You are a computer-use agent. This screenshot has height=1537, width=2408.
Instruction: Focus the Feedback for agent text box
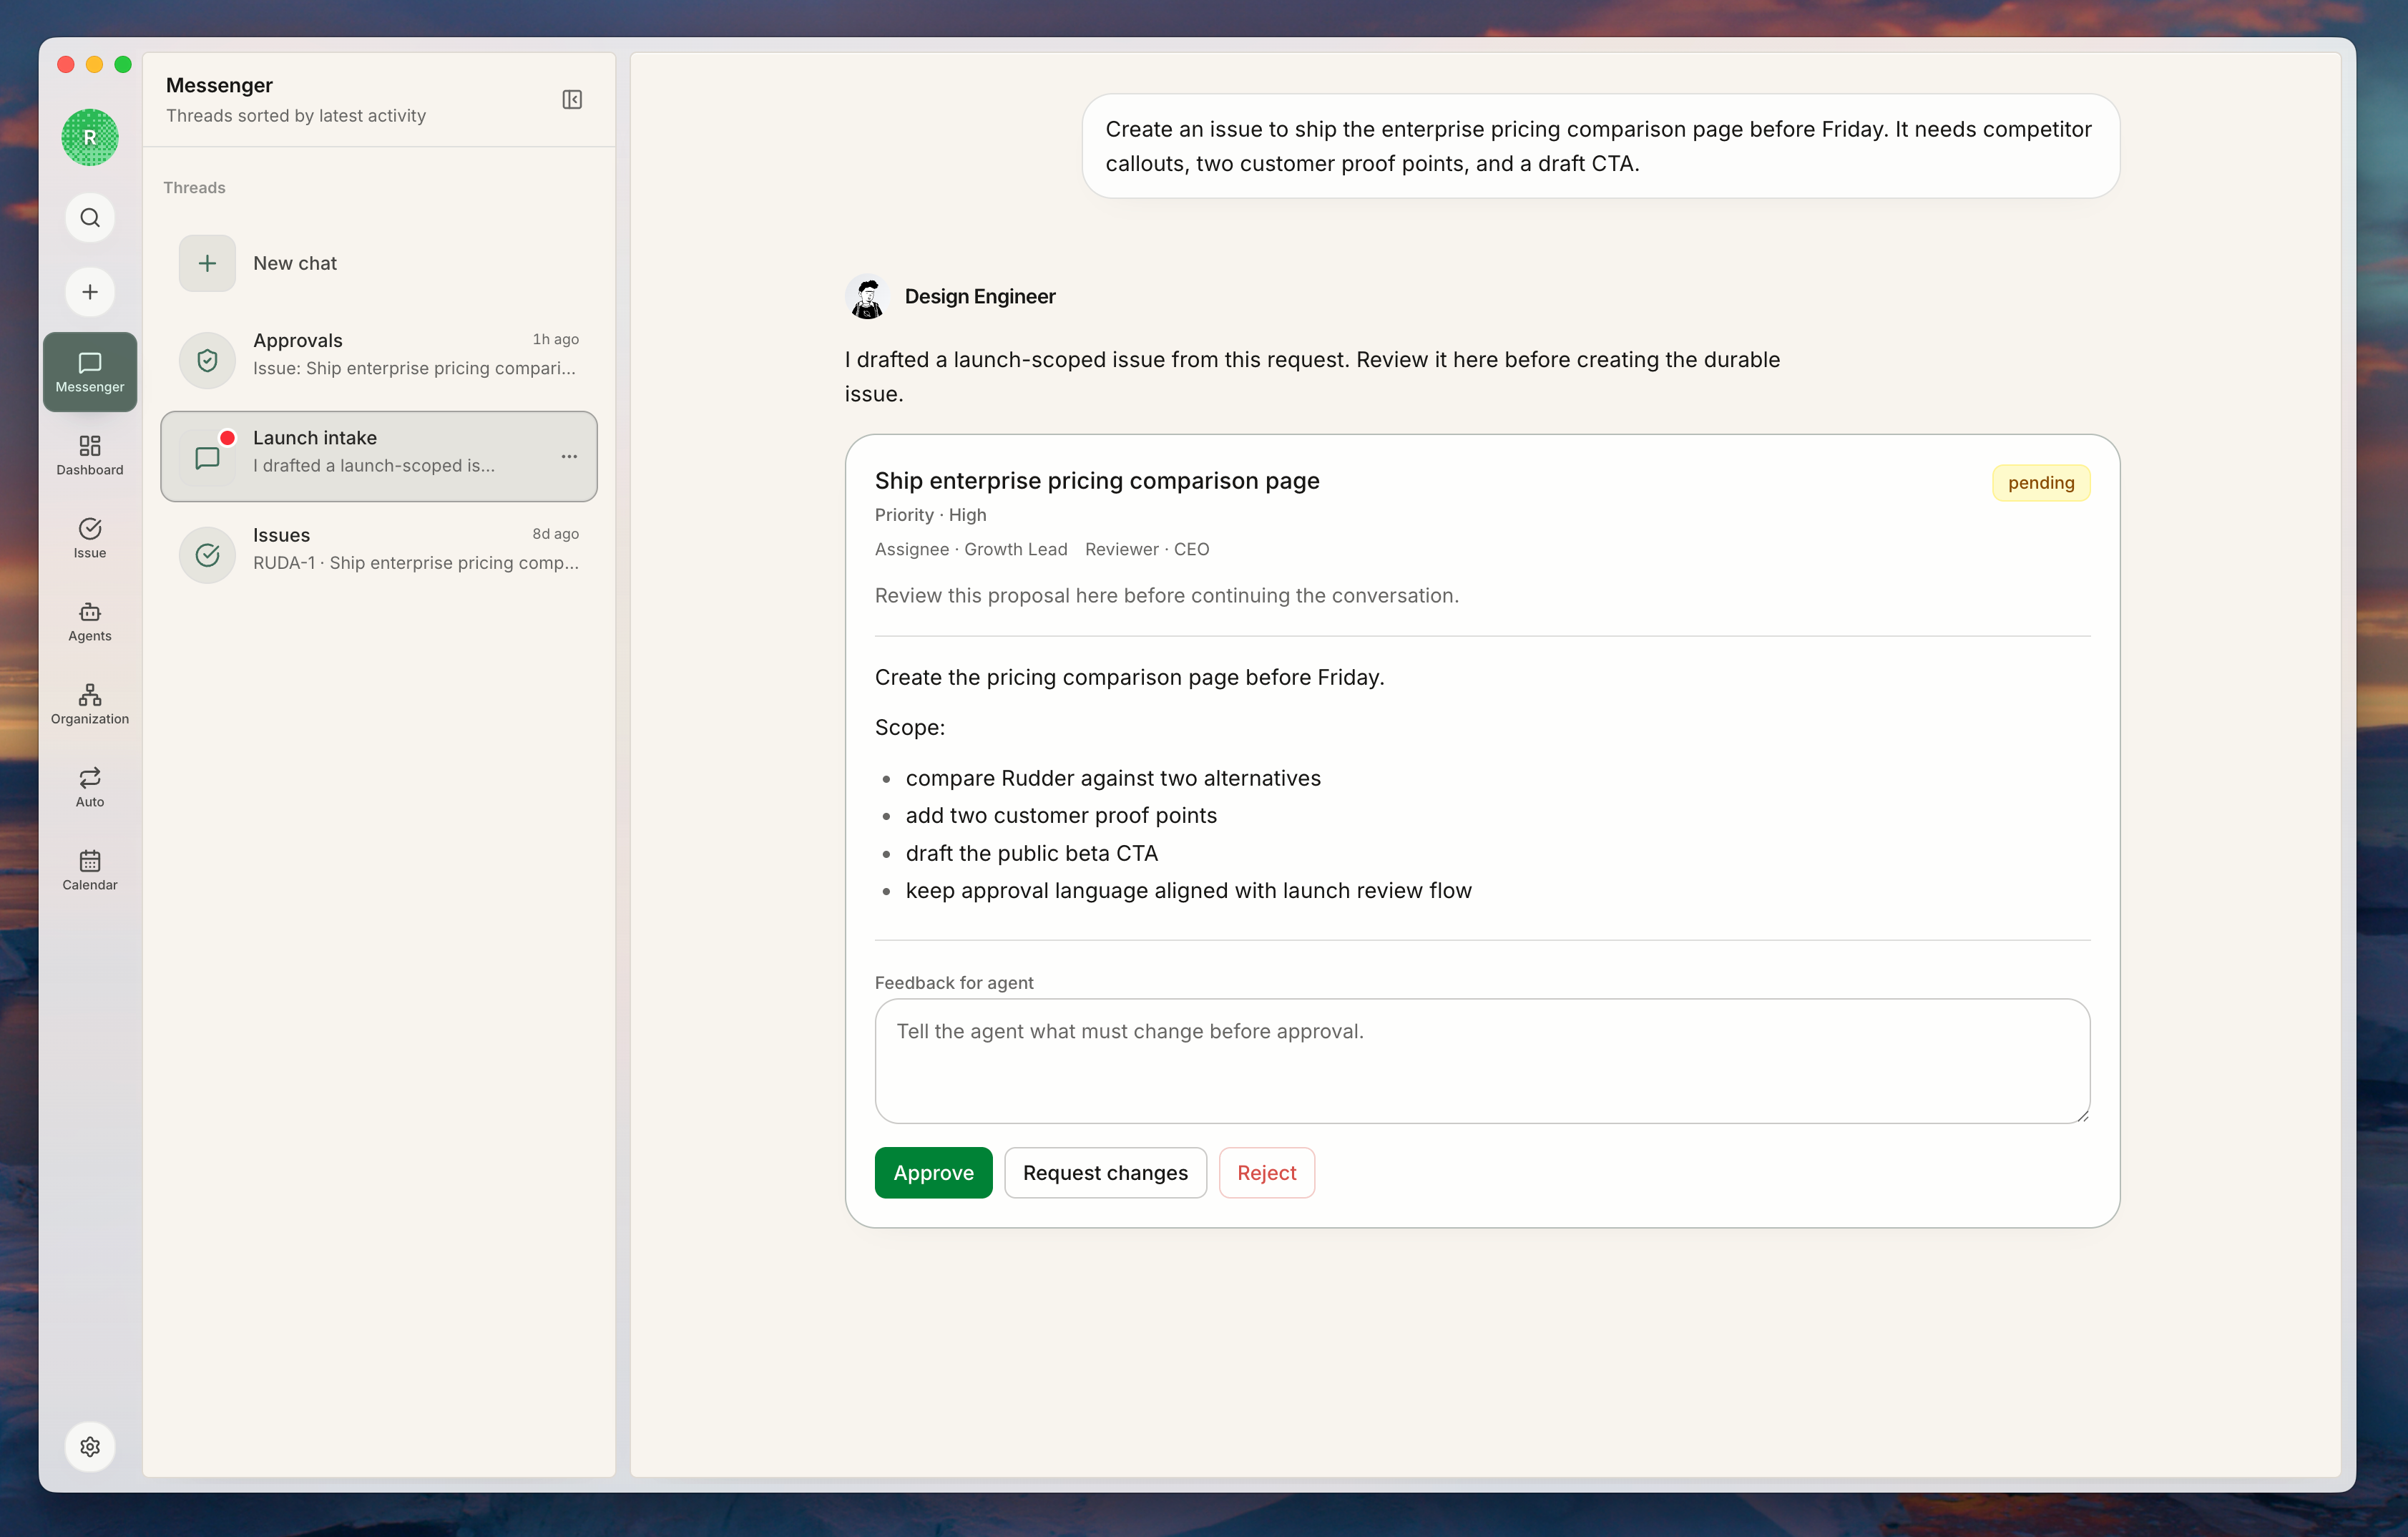click(1482, 1061)
